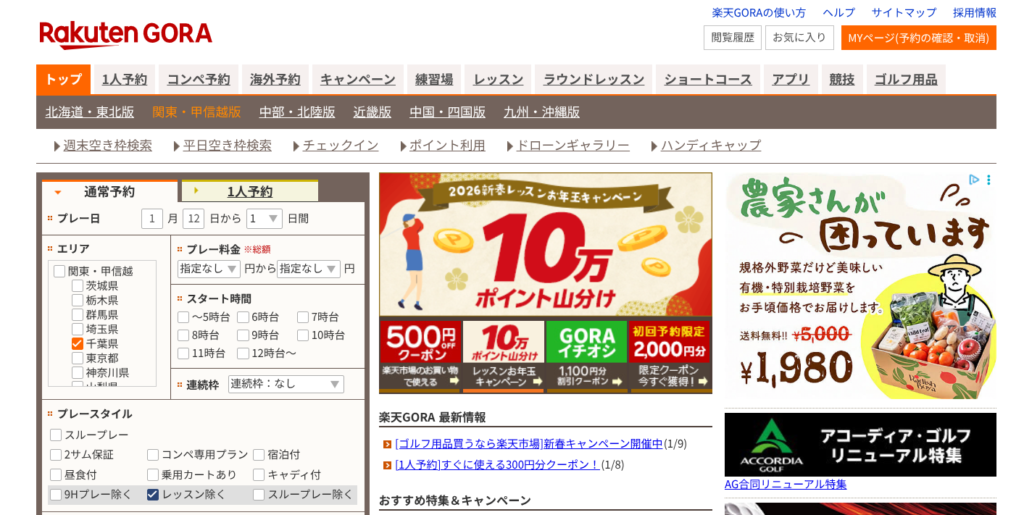Tick the 8時台 start time checkbox
Image resolution: width=1024 pixels, height=515 pixels.
click(183, 335)
